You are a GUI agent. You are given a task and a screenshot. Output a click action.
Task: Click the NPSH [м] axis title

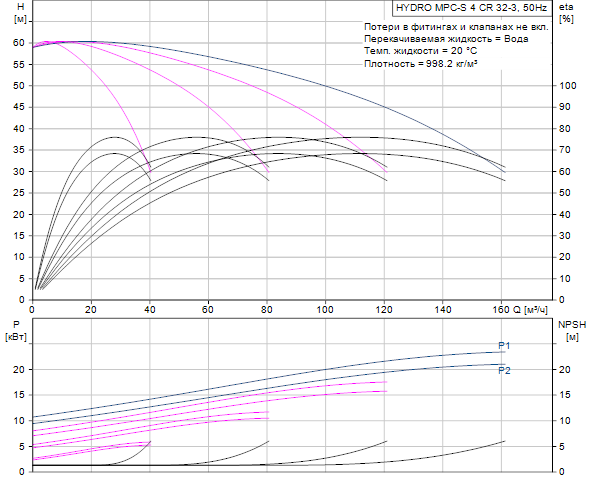pos(572,330)
